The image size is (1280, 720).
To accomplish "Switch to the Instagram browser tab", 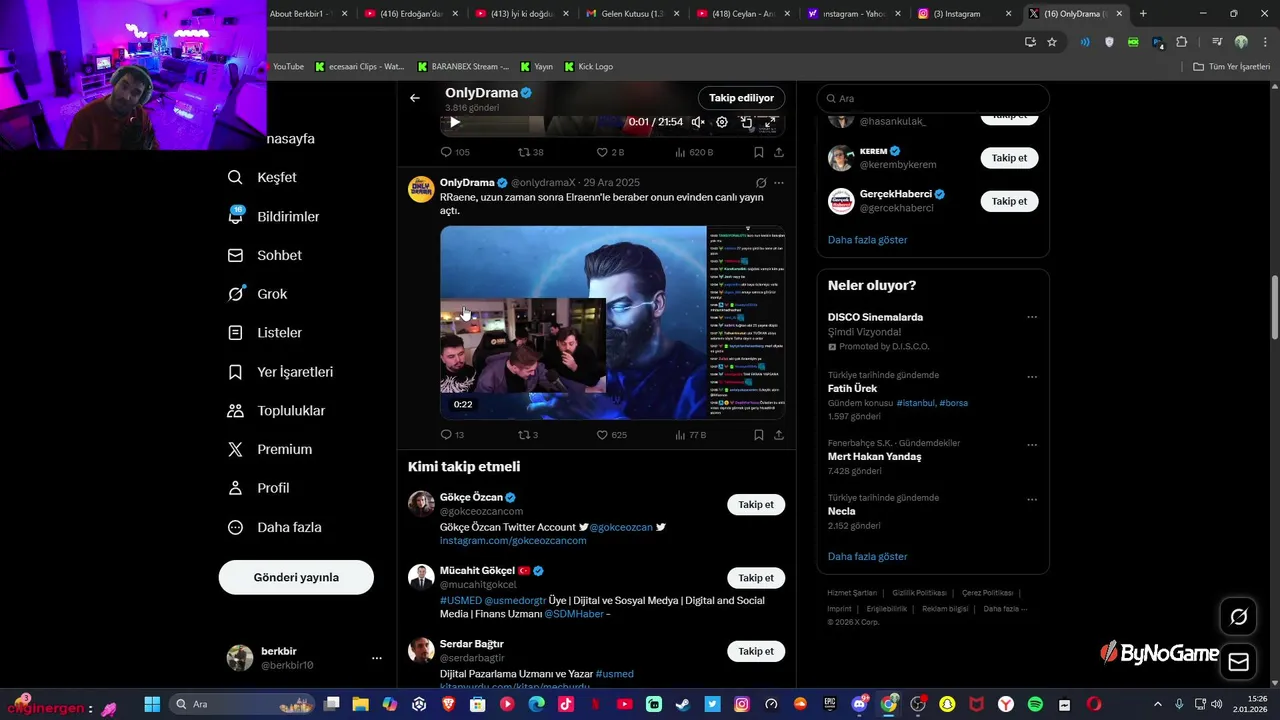I will pos(964,14).
